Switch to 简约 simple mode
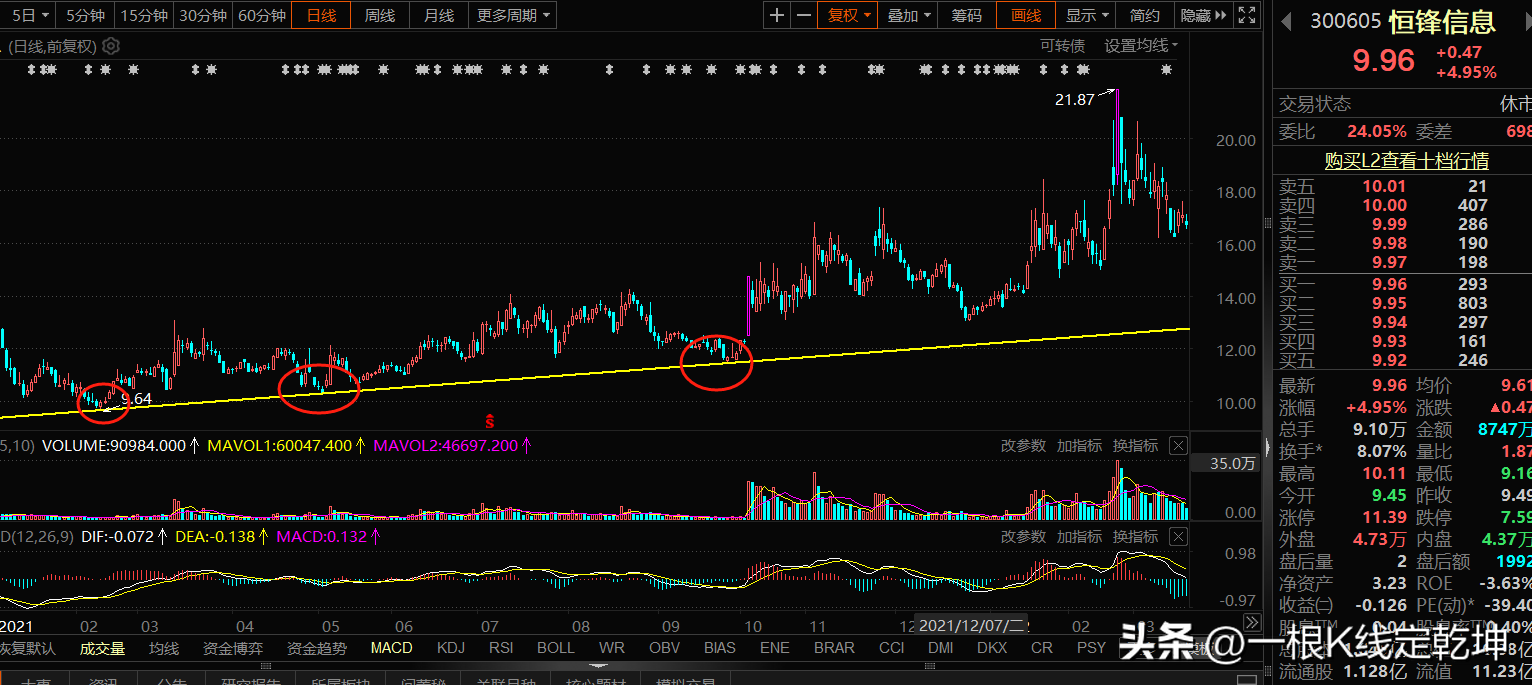The width and height of the screenshot is (1532, 685). tap(1145, 15)
